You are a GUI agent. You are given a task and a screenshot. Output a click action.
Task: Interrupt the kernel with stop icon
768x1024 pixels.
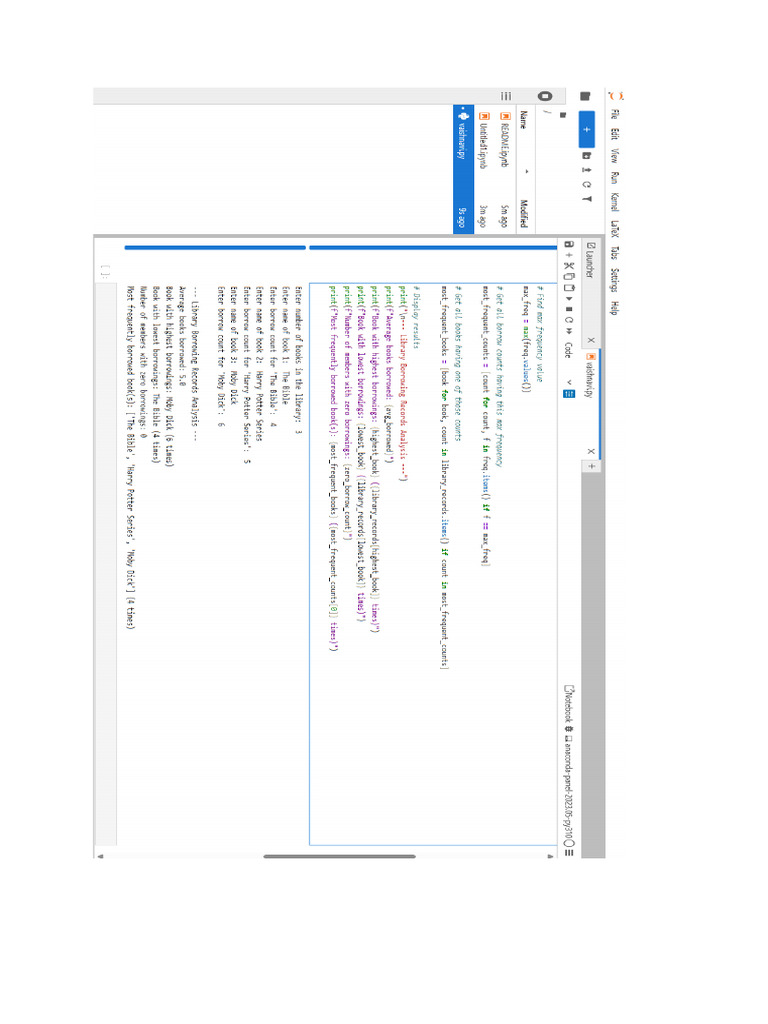568,310
